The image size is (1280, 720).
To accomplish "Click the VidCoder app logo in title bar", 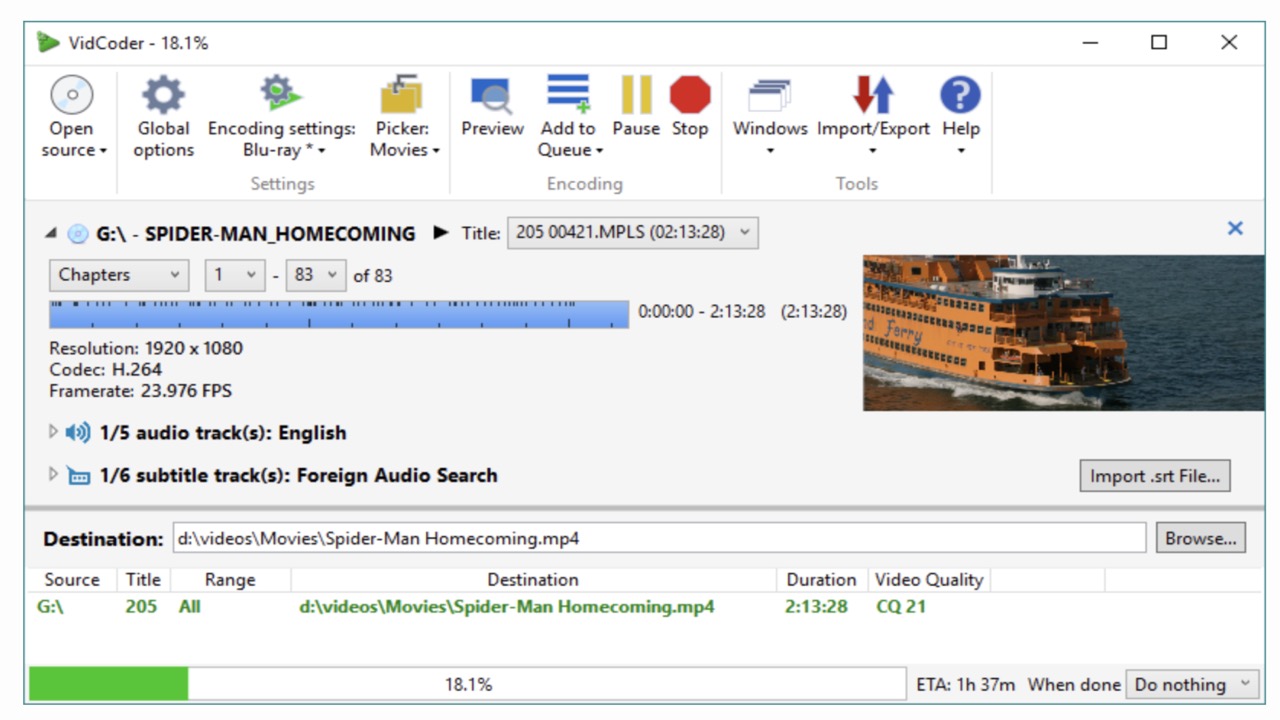I will (48, 42).
